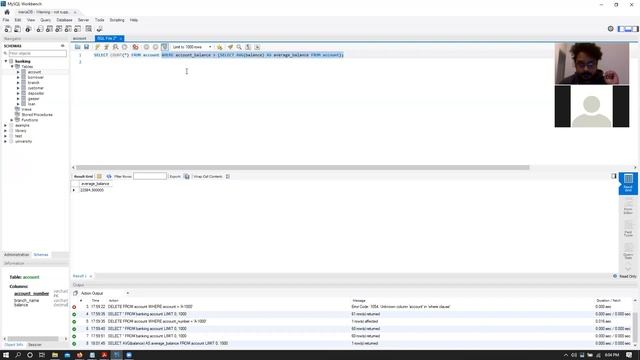Create new stored procedure icon
Screen dimensions: 640x360
[x=68, y=29]
